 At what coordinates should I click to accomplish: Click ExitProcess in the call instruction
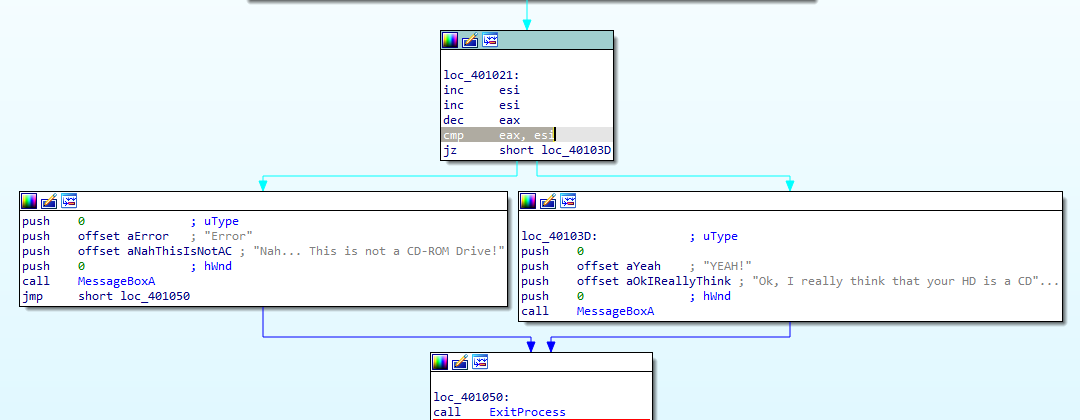coord(528,412)
